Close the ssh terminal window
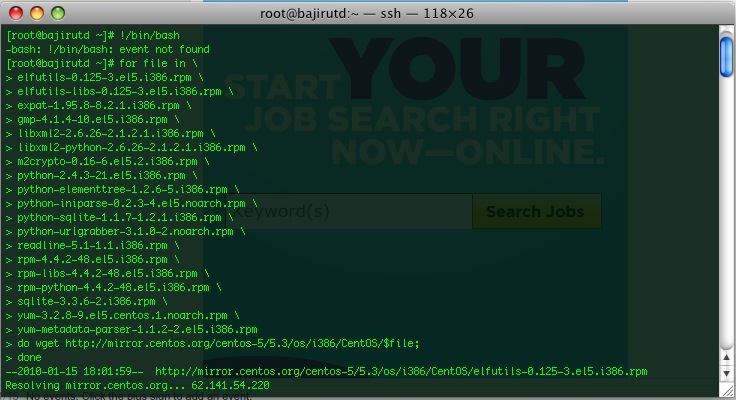 [16, 13]
